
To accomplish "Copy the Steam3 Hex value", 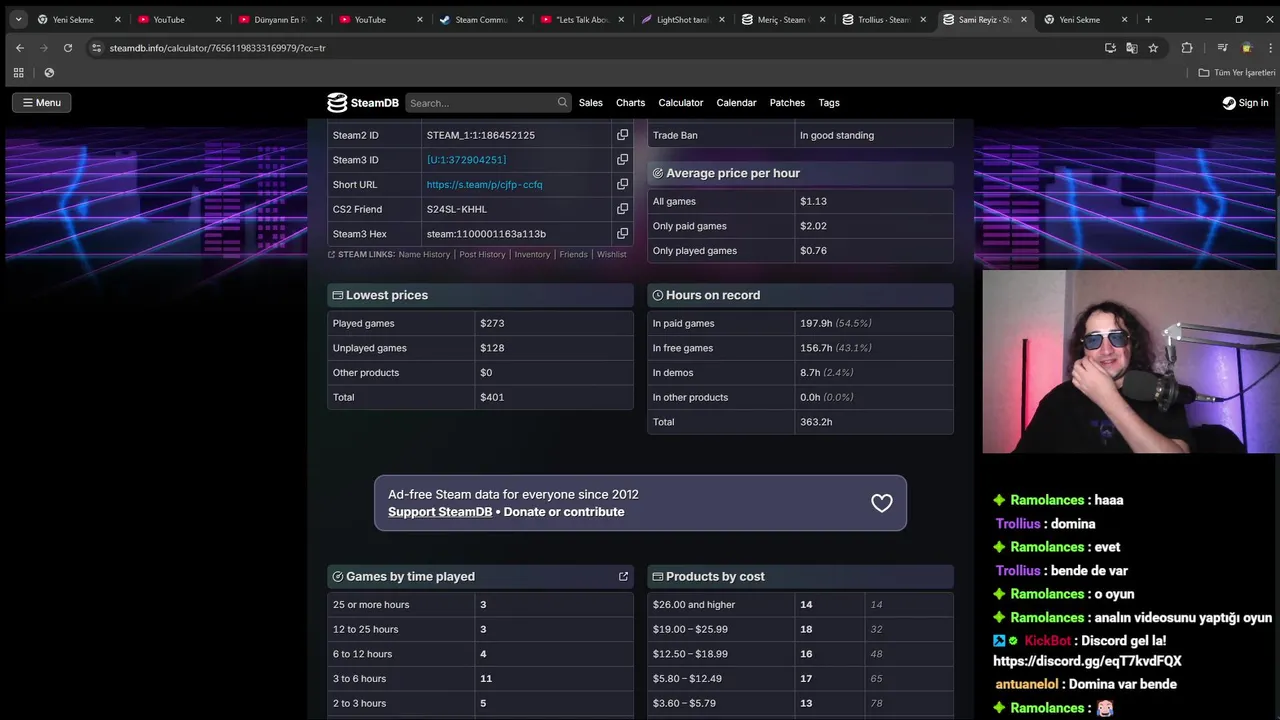I will [622, 234].
